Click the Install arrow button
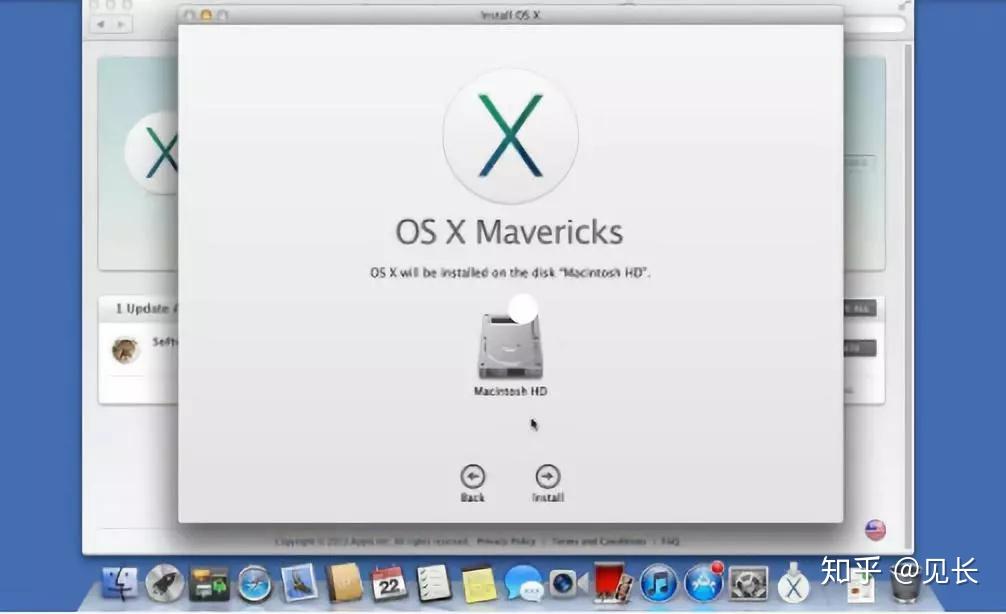The height and width of the screenshot is (614, 1006). coord(547,477)
